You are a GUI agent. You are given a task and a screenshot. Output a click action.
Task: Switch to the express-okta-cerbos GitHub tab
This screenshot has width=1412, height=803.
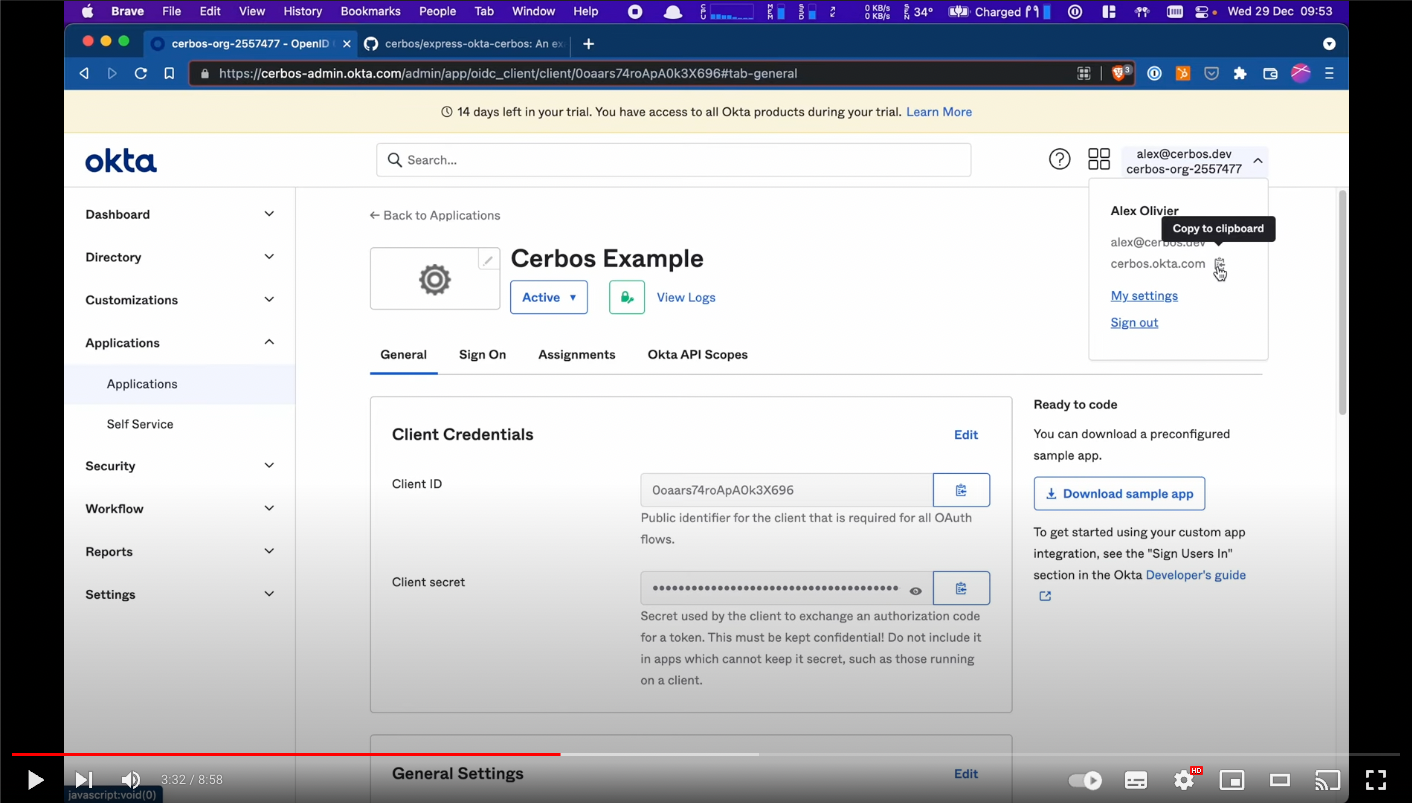463,44
